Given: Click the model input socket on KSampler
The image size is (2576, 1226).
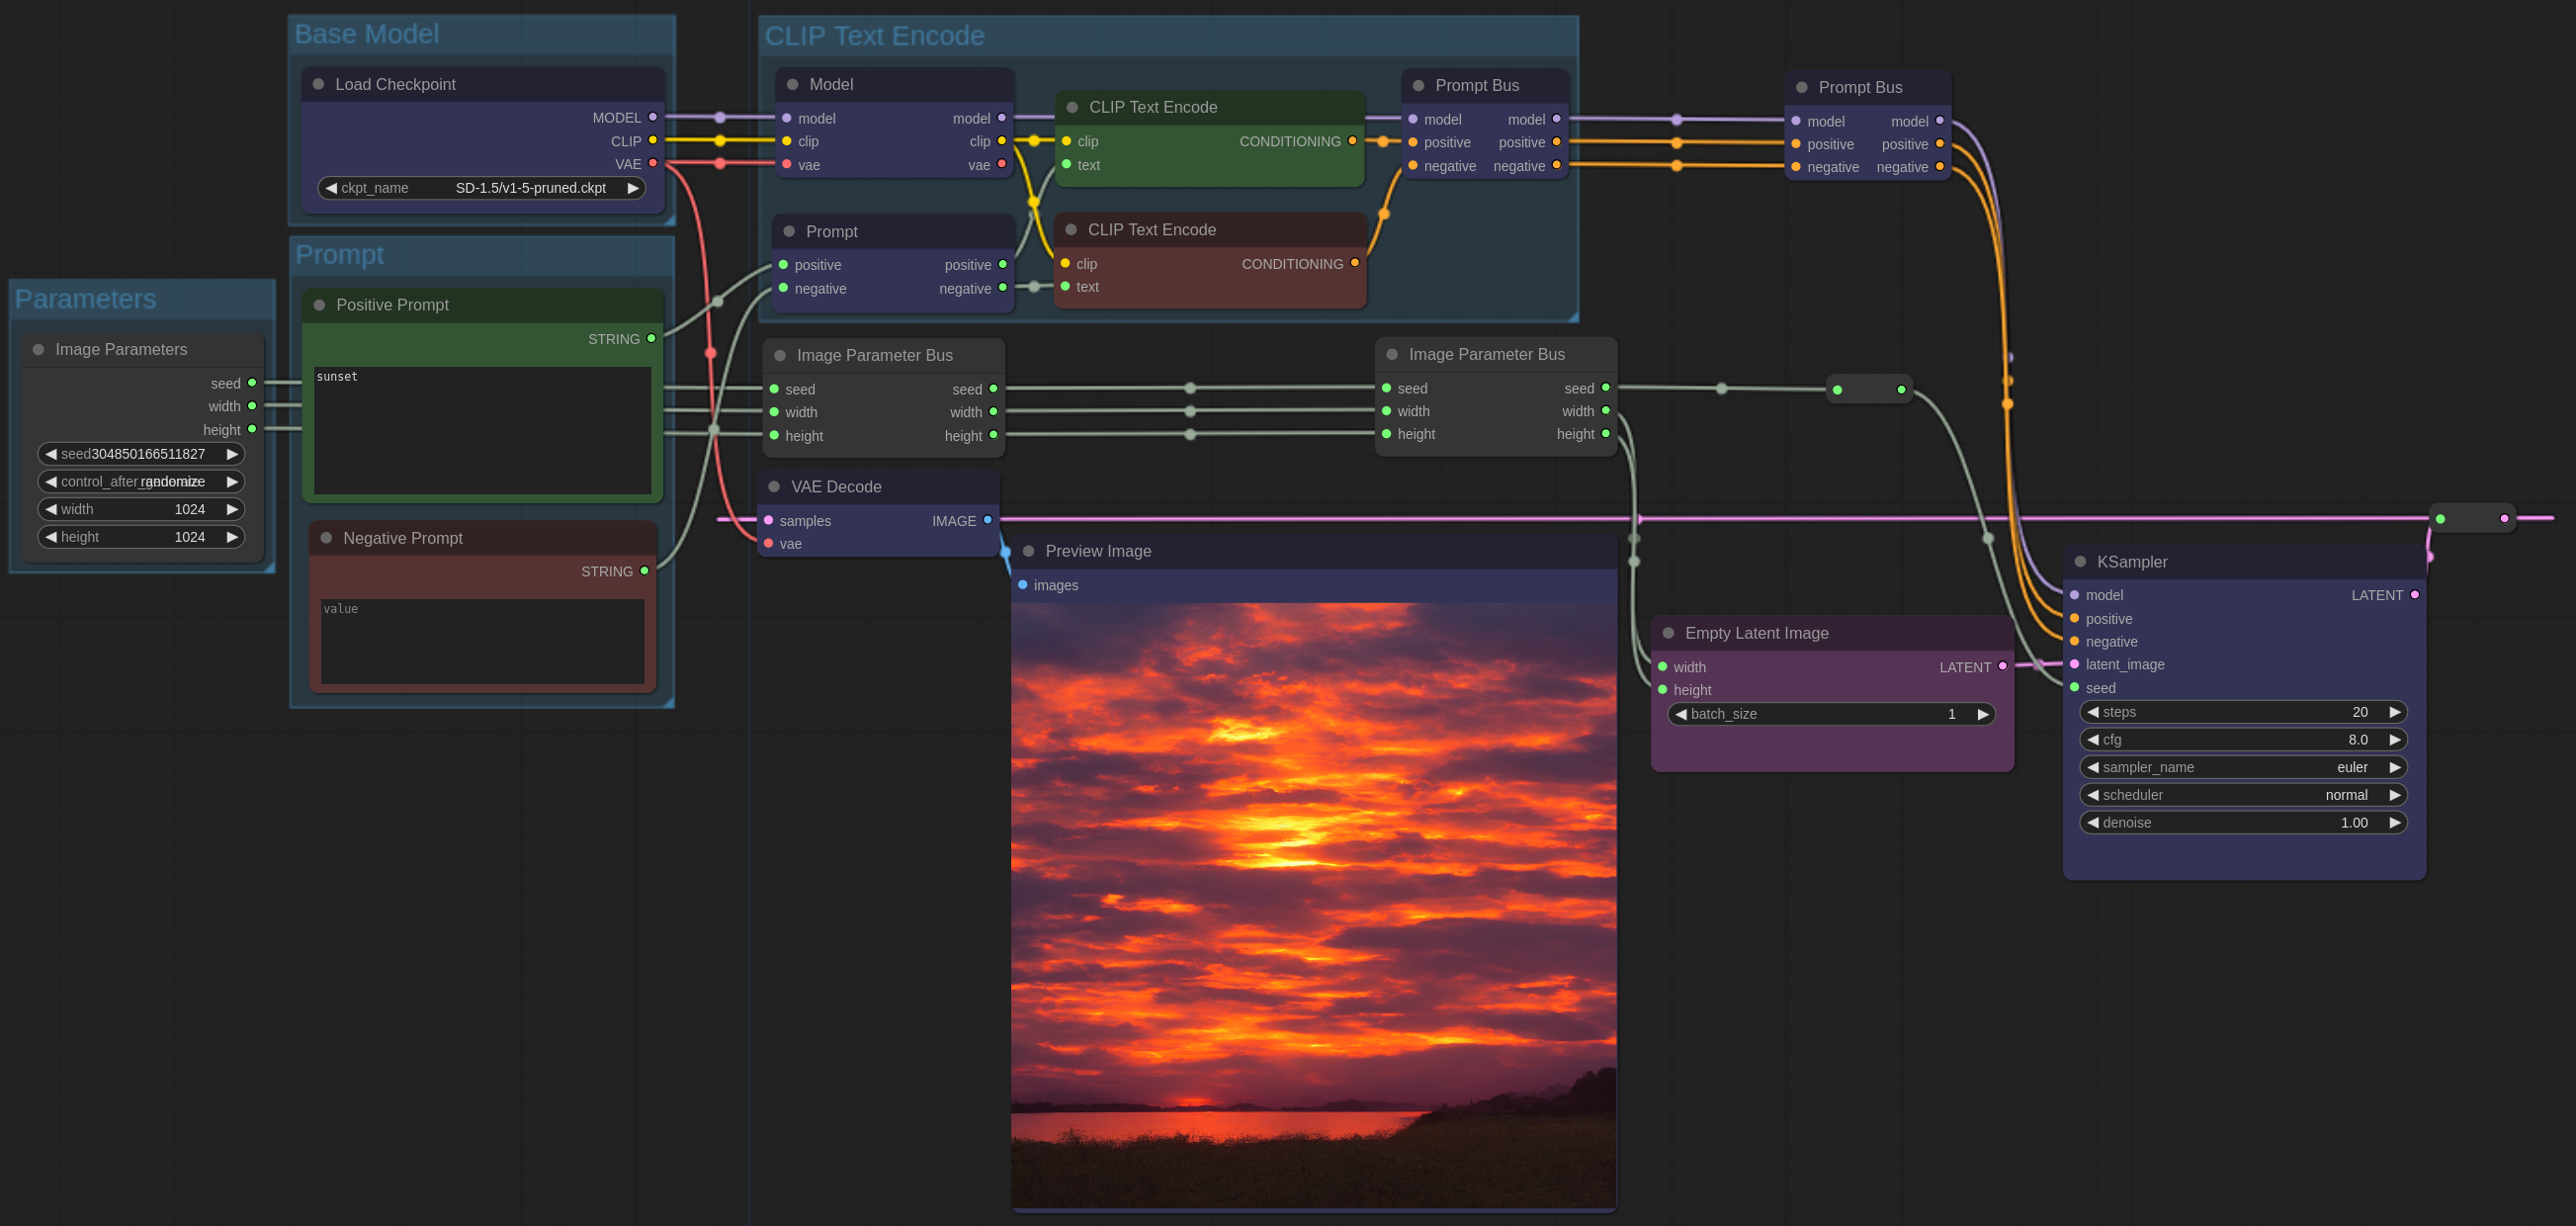Looking at the screenshot, I should [x=2074, y=595].
